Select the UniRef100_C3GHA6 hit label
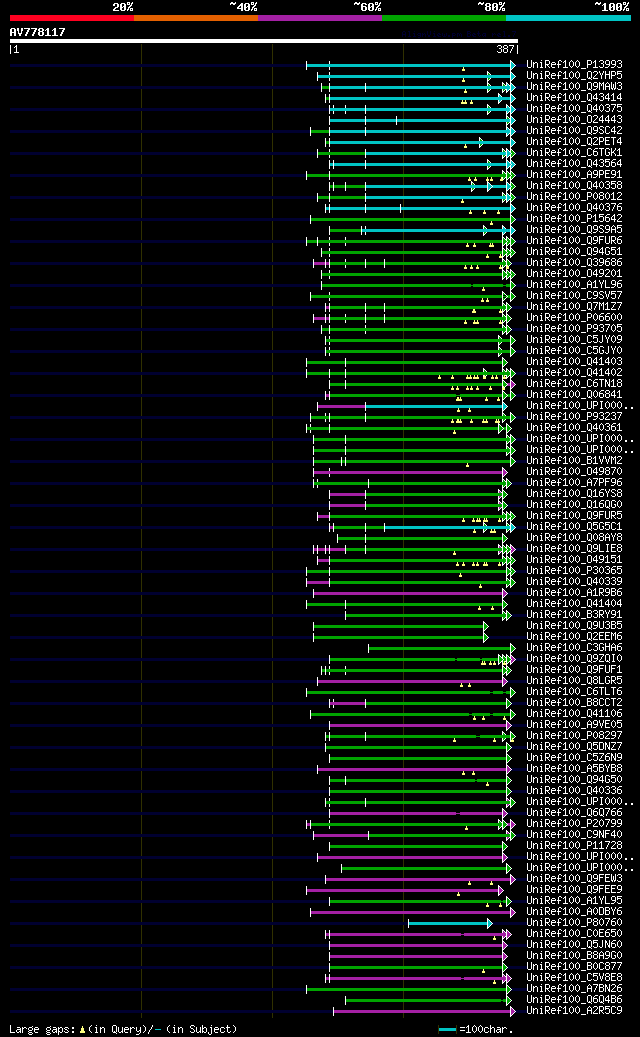 [575, 647]
